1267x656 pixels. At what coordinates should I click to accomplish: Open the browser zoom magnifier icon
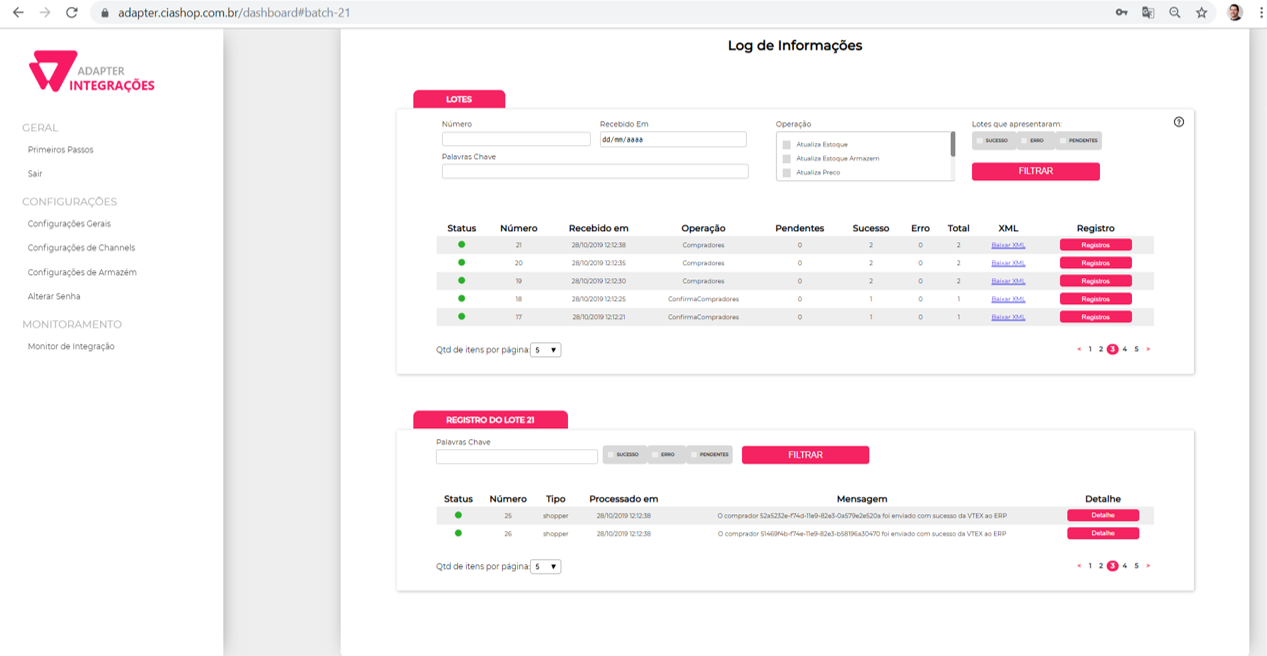pos(1175,13)
